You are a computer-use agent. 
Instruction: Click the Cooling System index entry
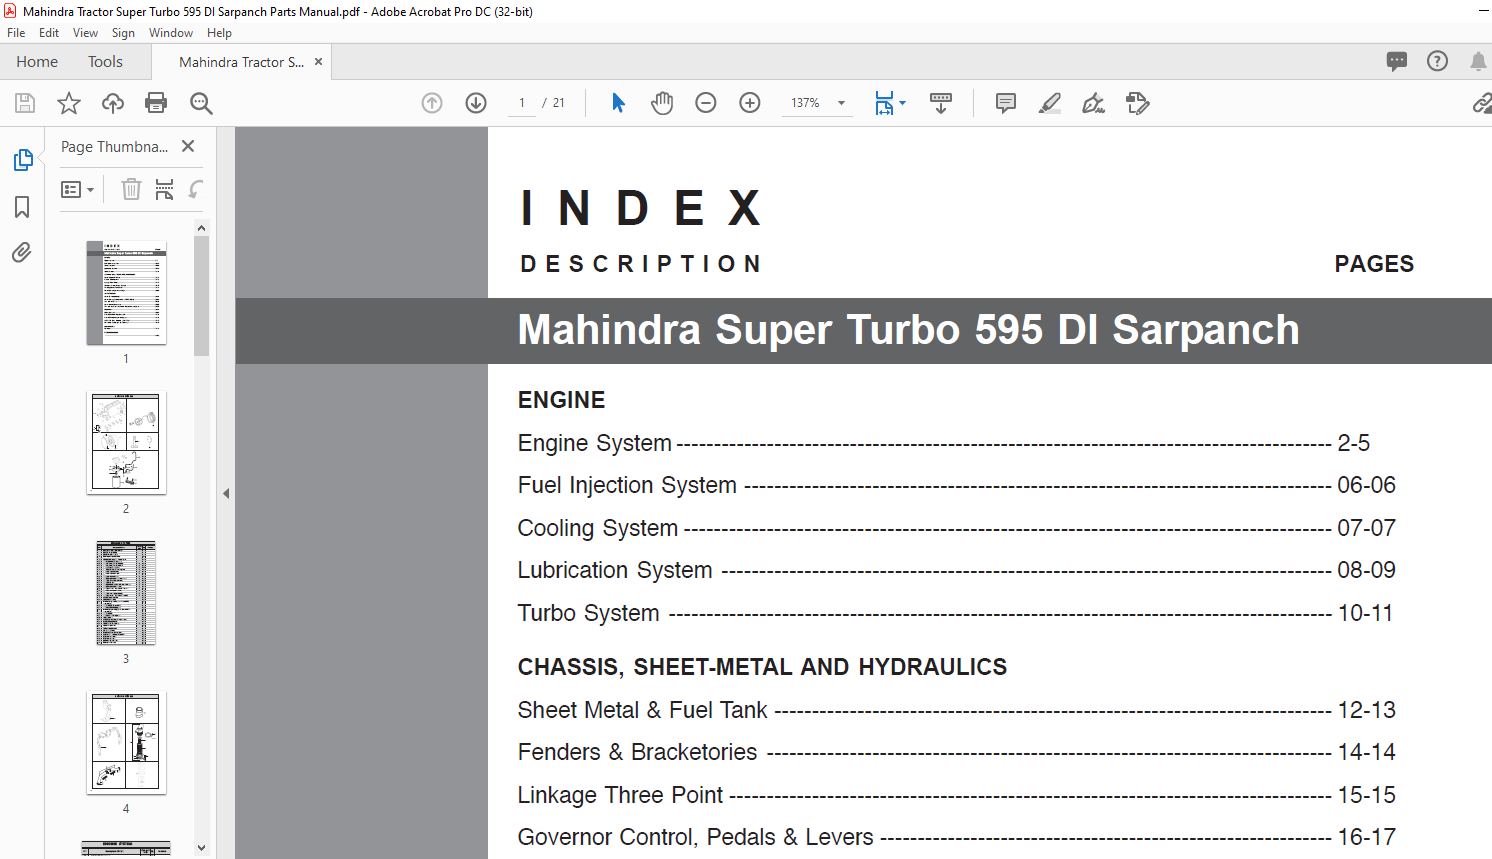[x=956, y=528]
